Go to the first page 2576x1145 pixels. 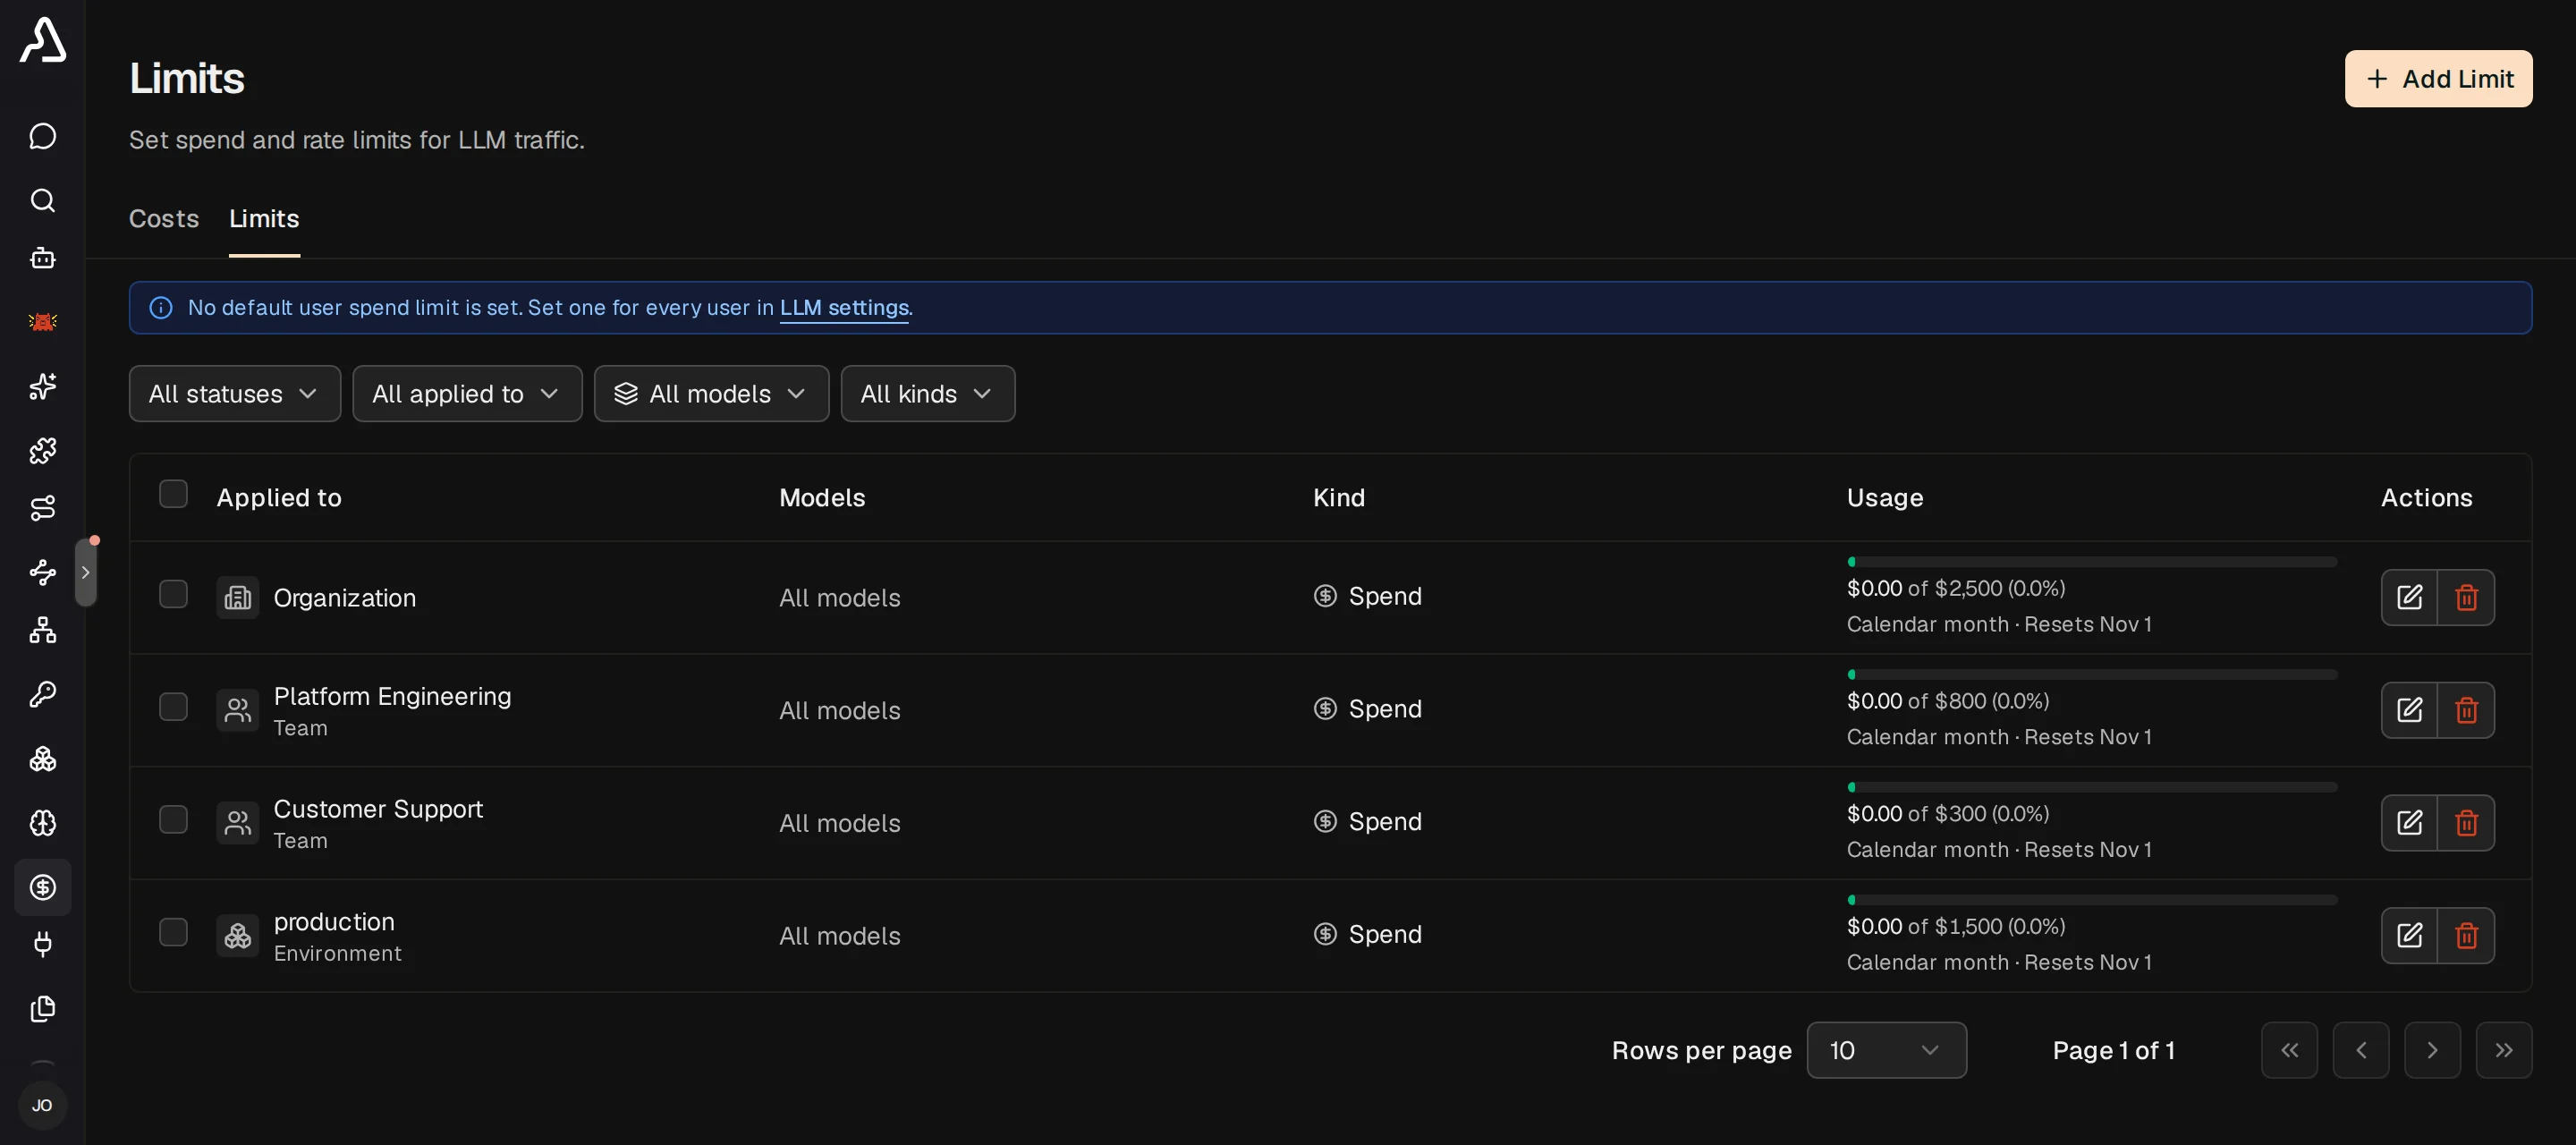[x=2289, y=1050]
